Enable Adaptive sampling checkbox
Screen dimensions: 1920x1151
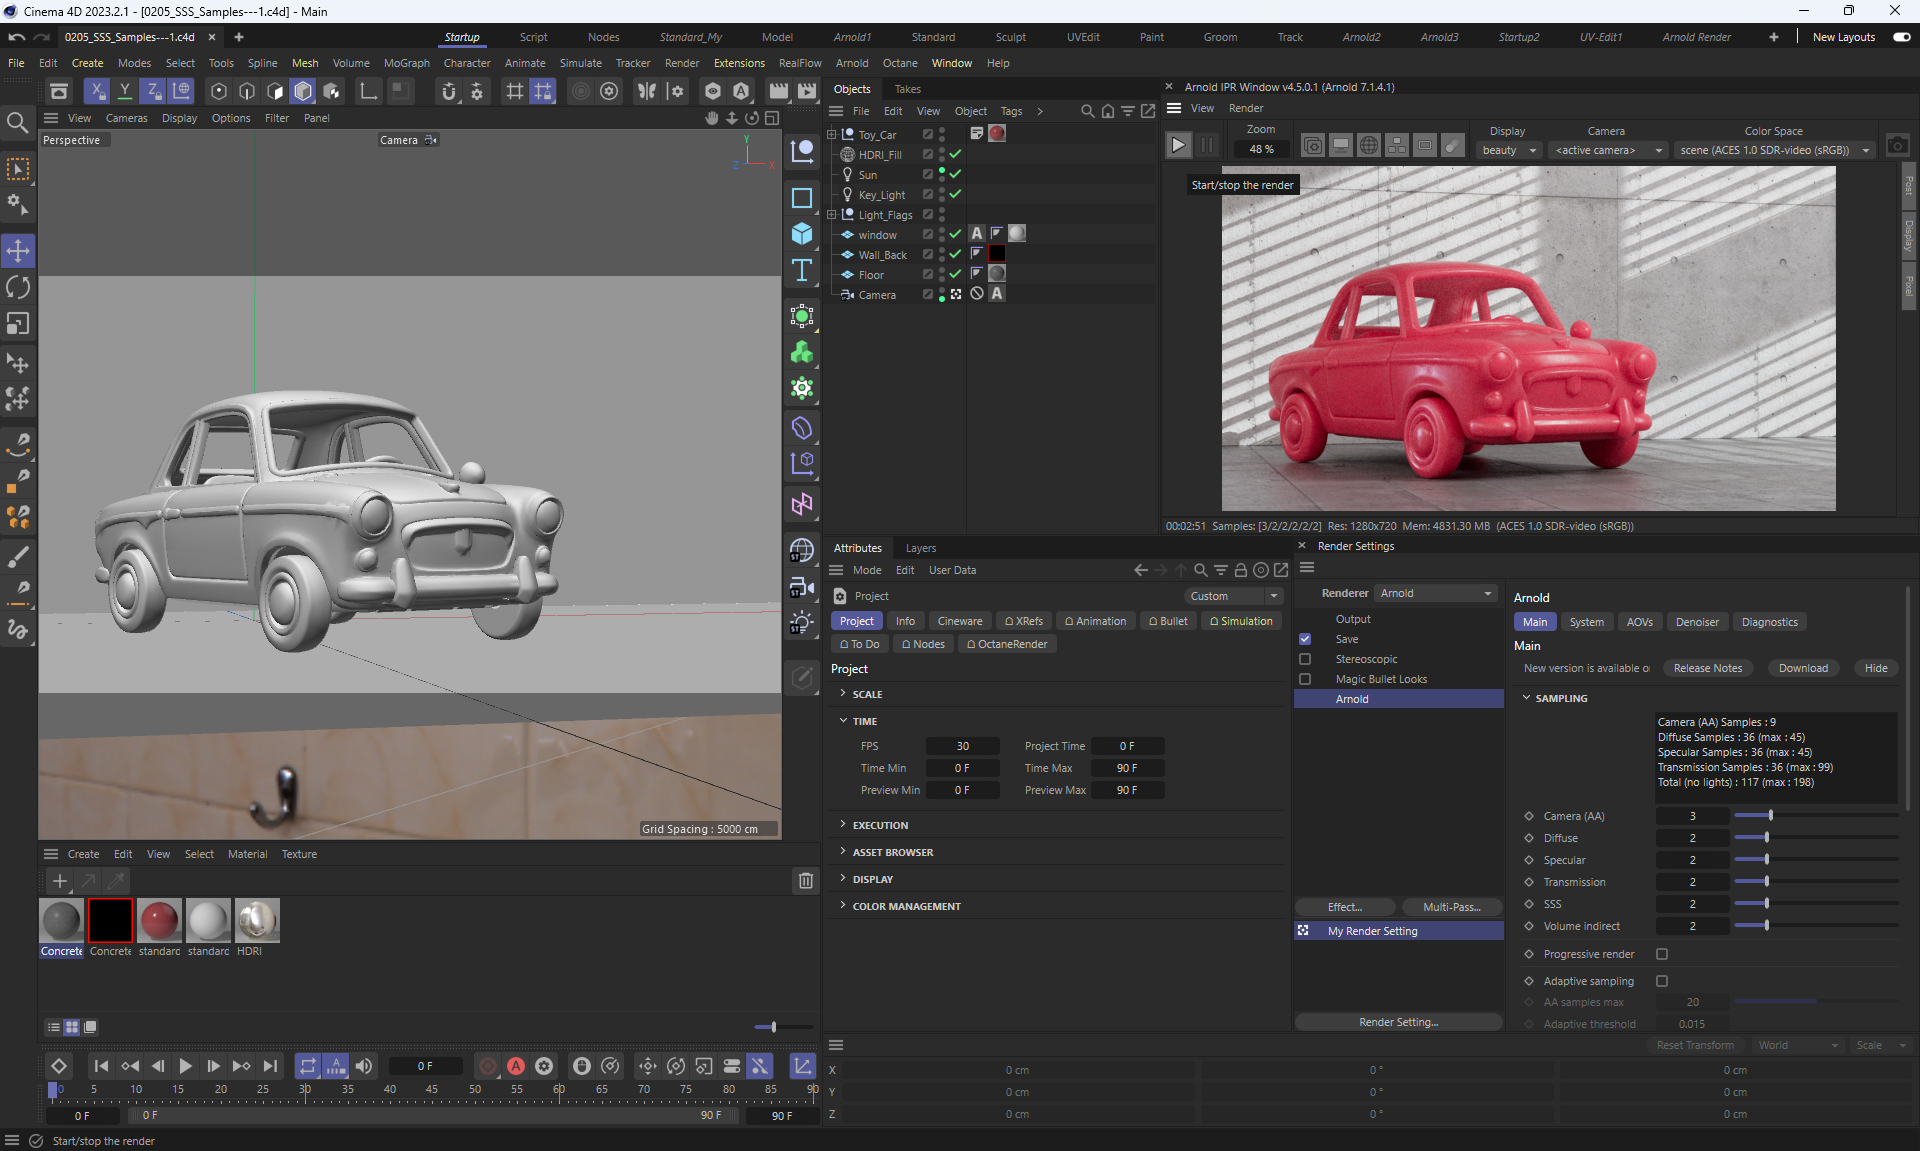coord(1662,981)
